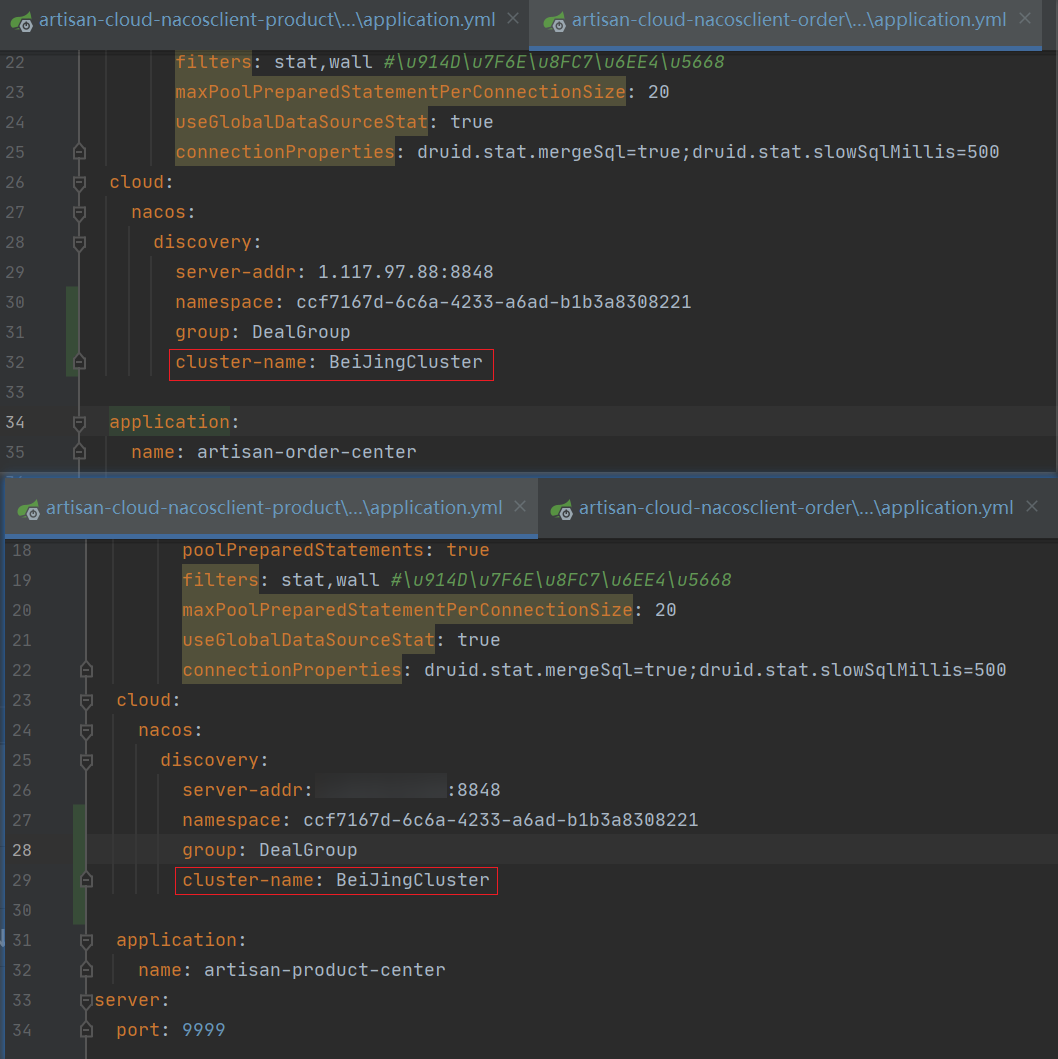Viewport: 1058px width, 1059px height.
Task: Click server-addr value 1.117.97.88:8848
Action: [x=405, y=272]
